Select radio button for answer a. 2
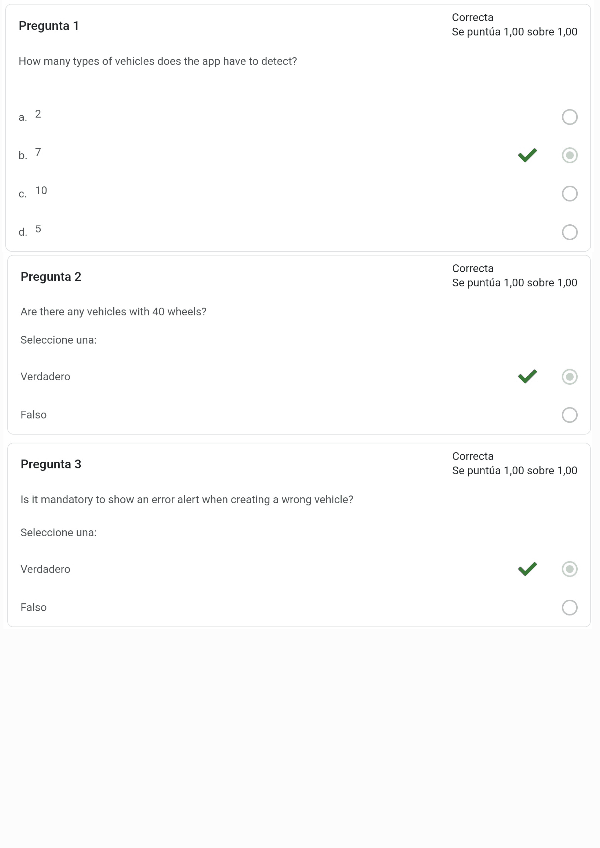600x848 pixels. click(x=569, y=117)
